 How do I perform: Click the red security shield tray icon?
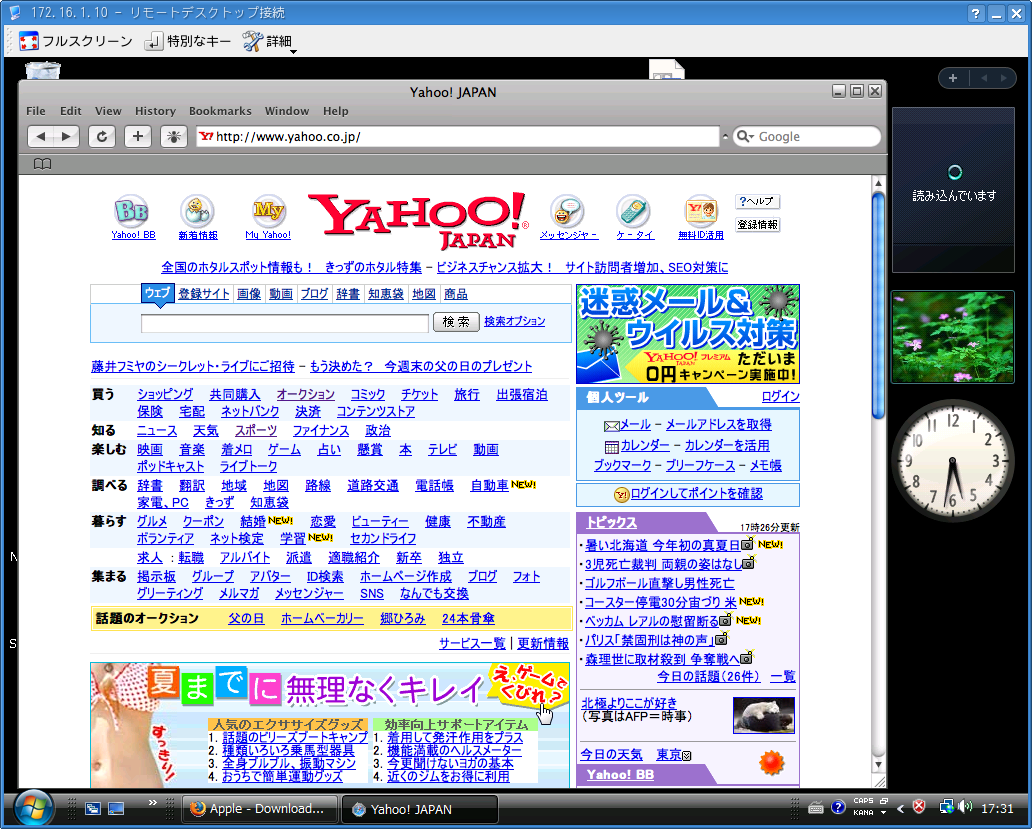919,807
